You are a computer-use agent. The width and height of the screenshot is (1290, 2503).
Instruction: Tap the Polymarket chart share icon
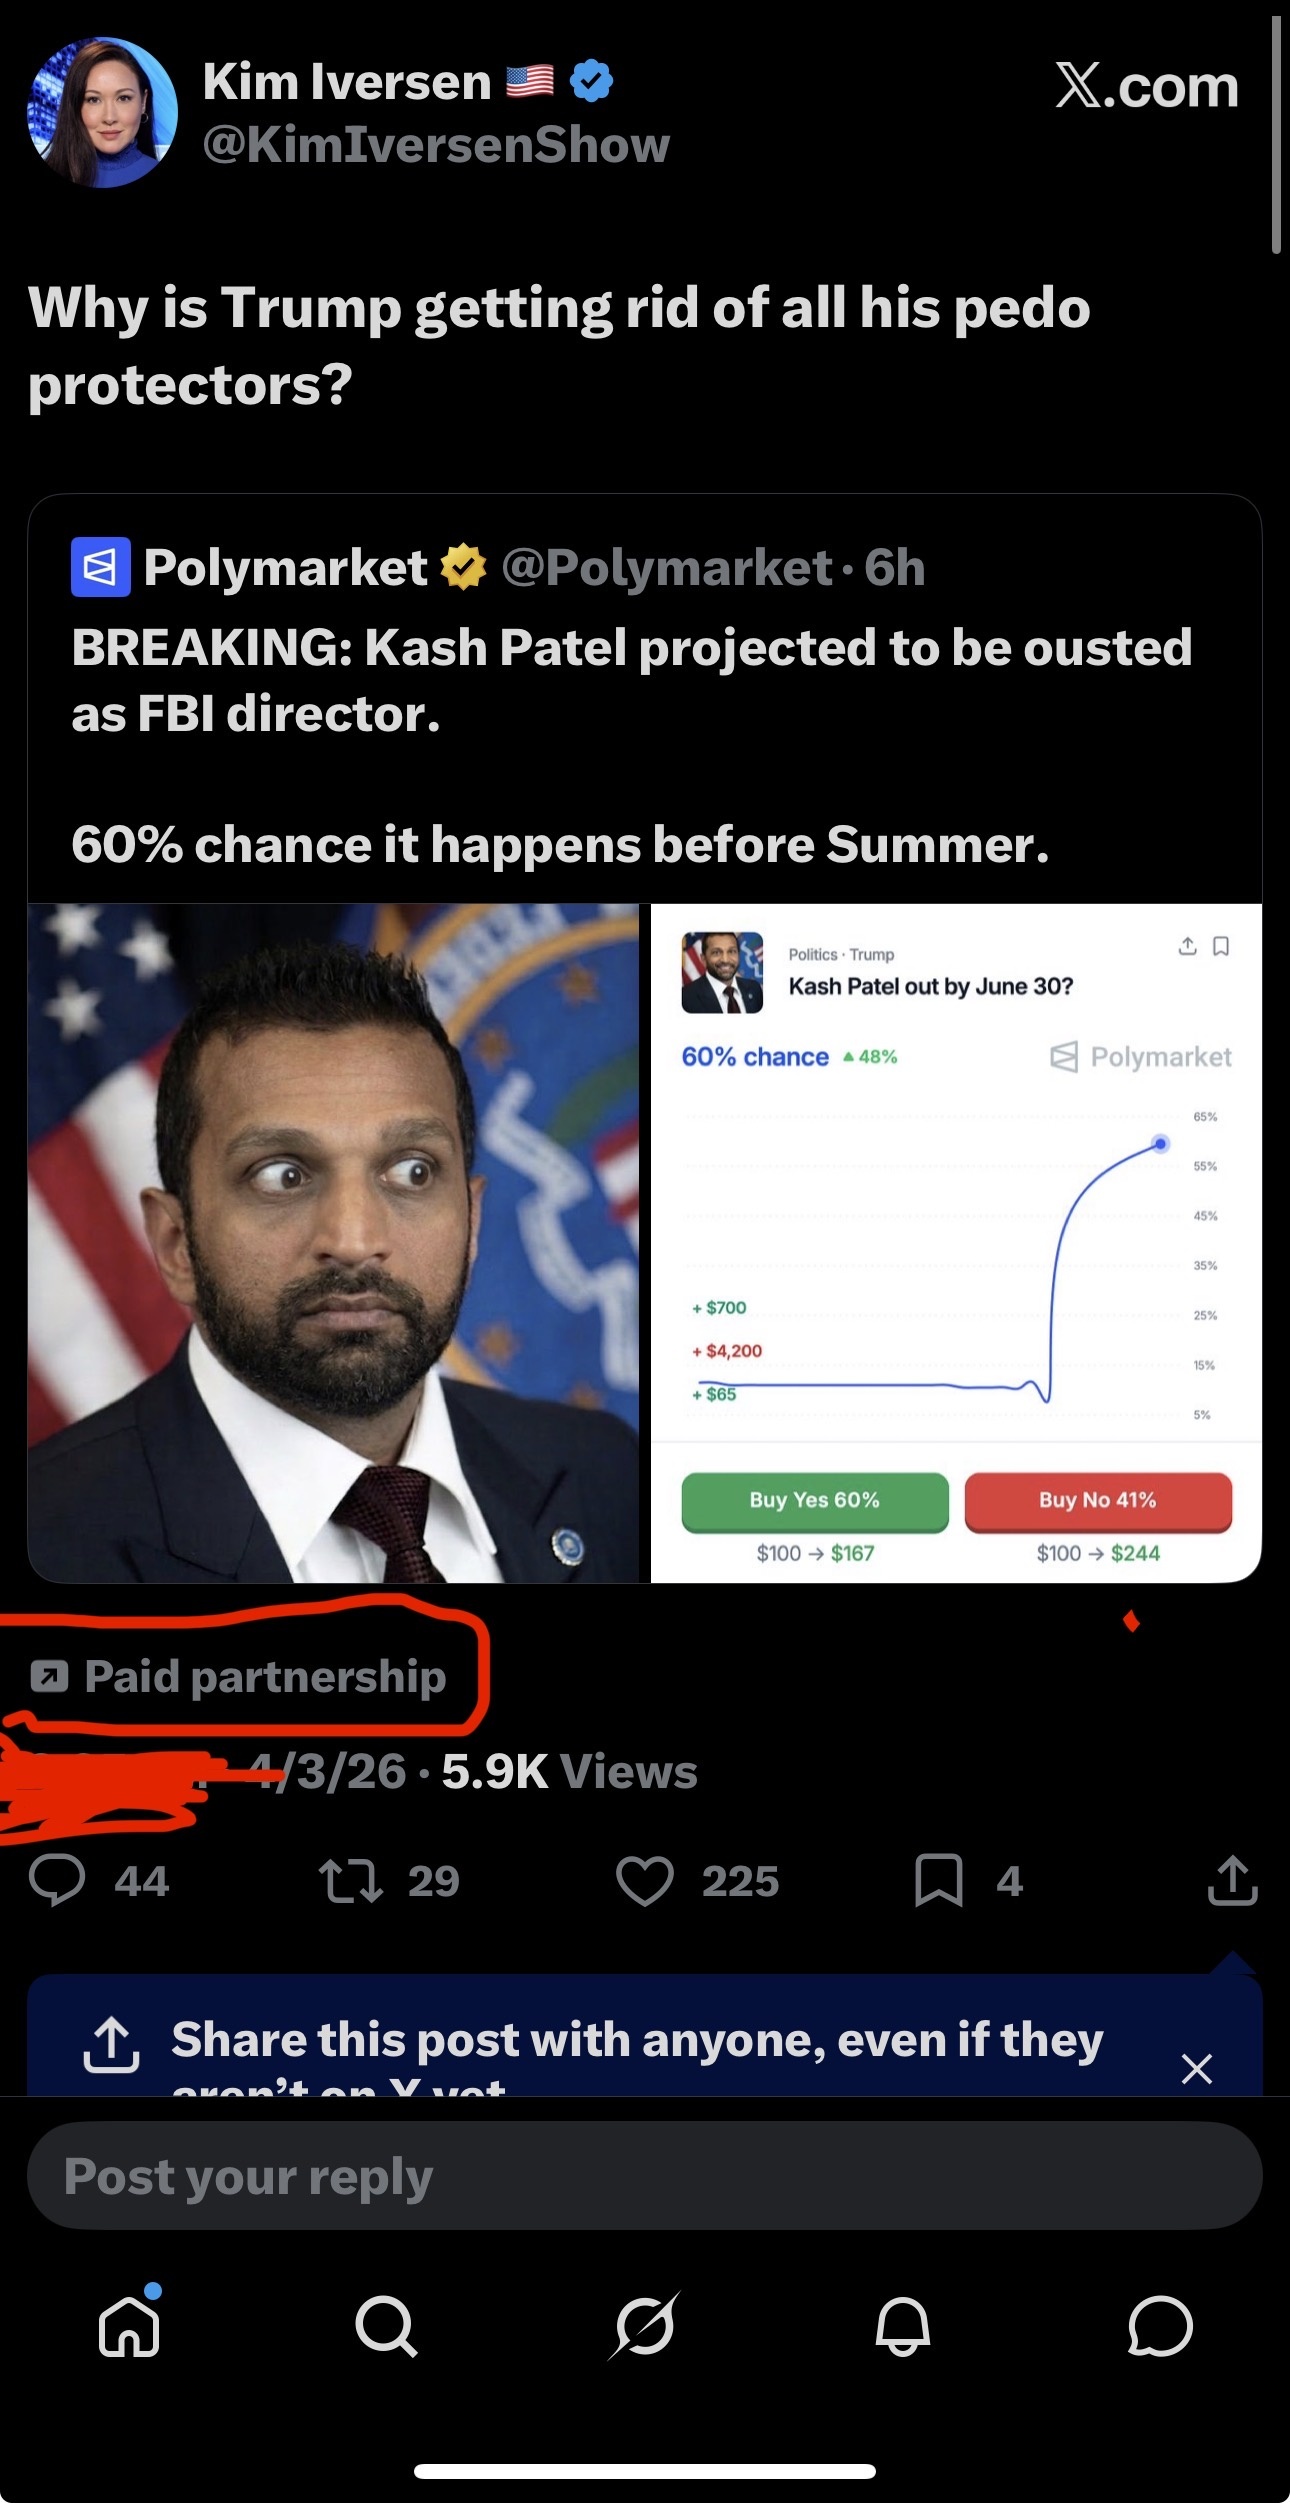point(1187,946)
